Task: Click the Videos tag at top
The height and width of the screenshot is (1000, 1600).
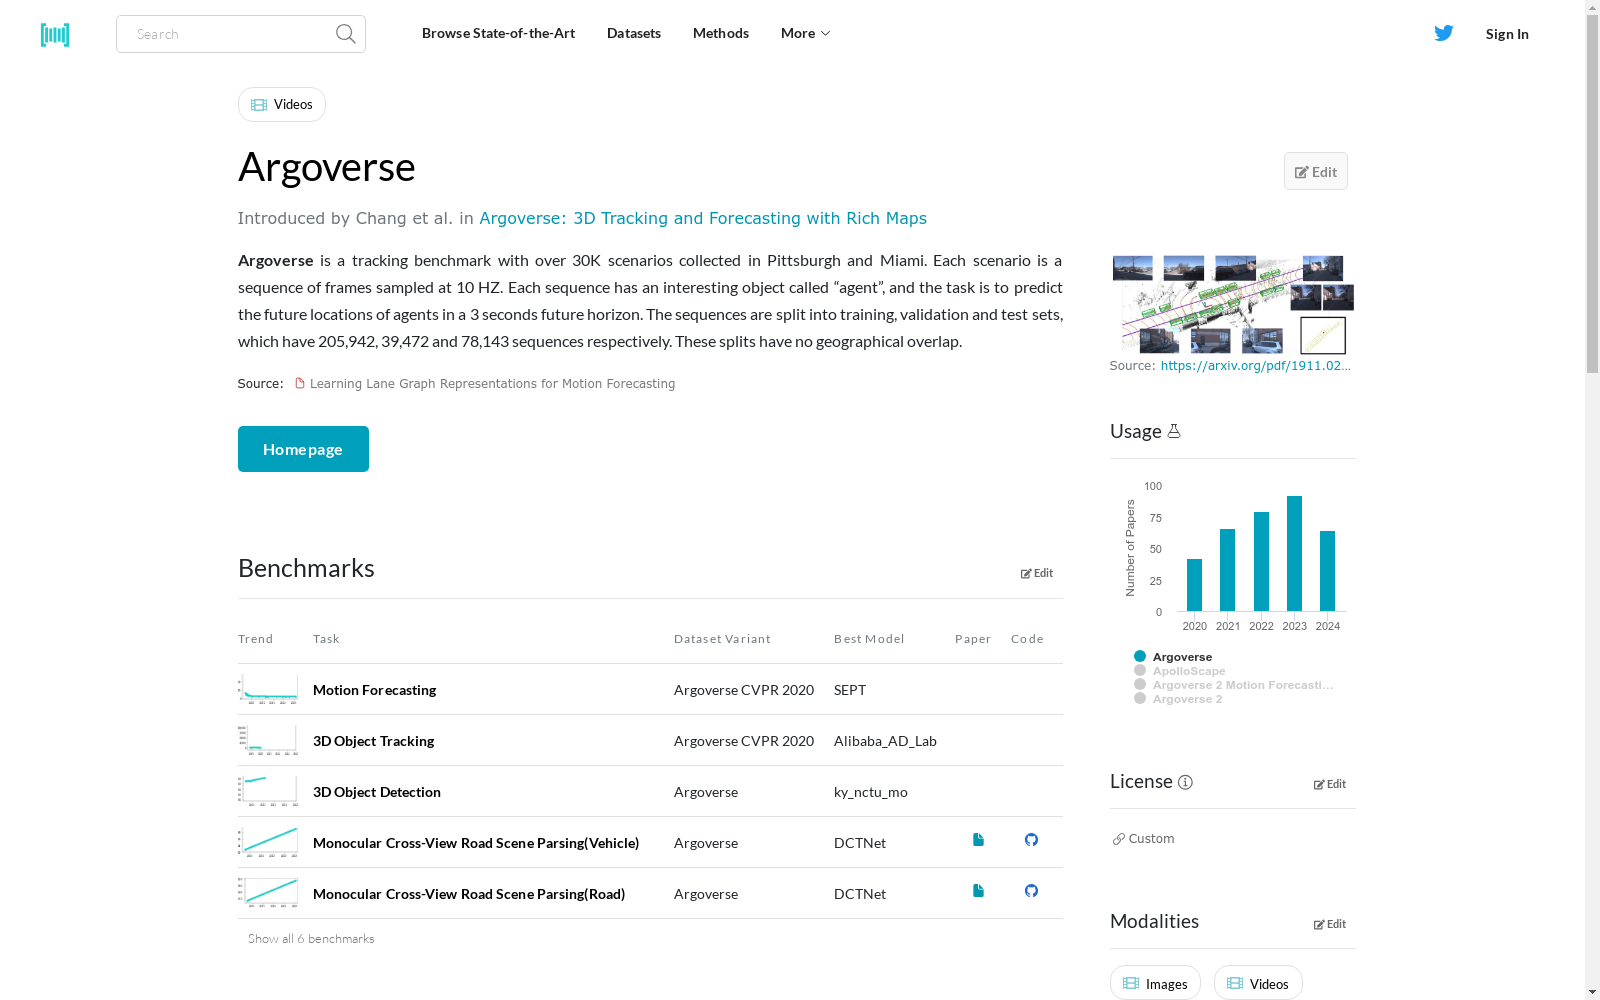Action: (x=282, y=104)
